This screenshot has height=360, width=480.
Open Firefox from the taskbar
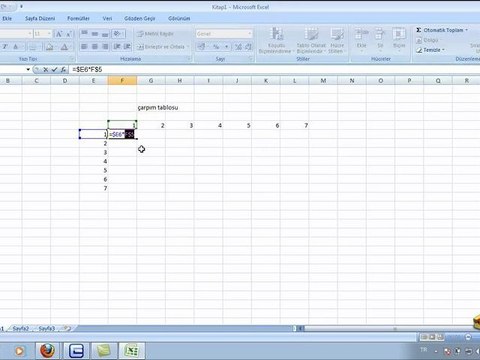coord(47,351)
